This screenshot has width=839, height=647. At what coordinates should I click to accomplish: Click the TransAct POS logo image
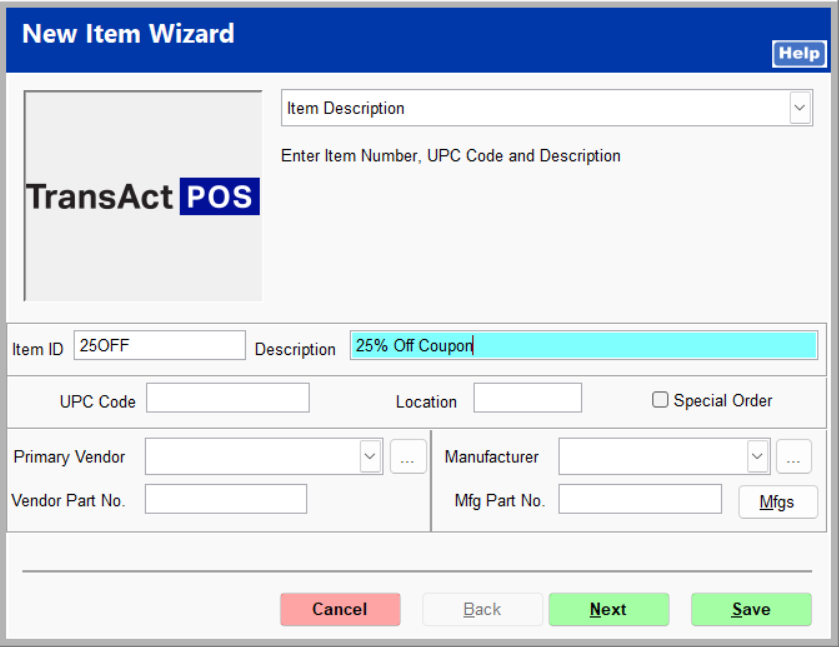[x=143, y=196]
